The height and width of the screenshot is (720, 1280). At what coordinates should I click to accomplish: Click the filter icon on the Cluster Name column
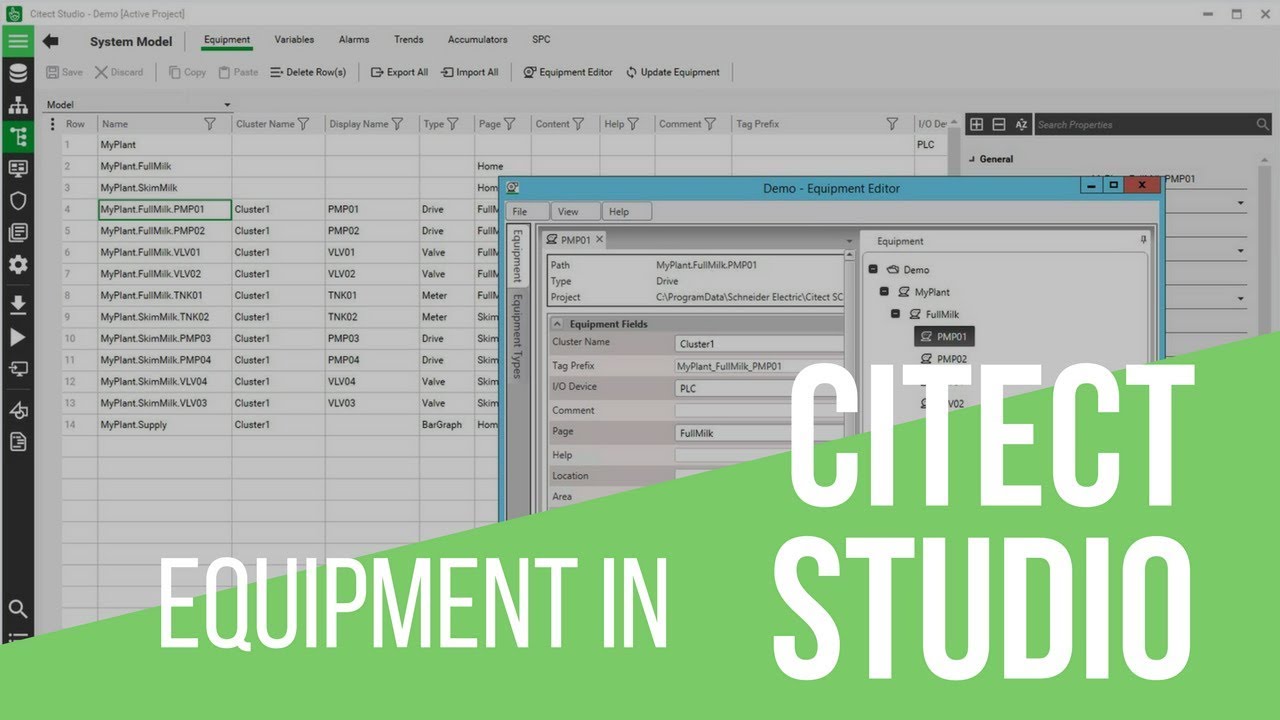pos(303,124)
